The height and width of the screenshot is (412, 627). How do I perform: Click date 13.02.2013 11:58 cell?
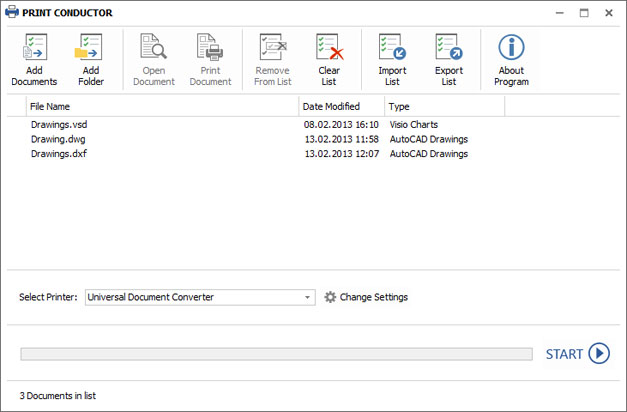pos(341,139)
